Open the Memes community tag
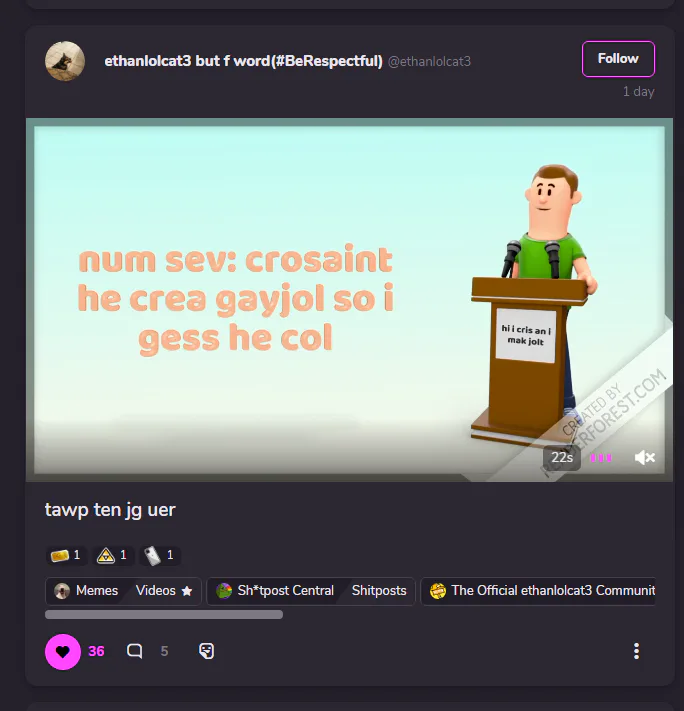This screenshot has width=684, height=711. click(x=86, y=591)
